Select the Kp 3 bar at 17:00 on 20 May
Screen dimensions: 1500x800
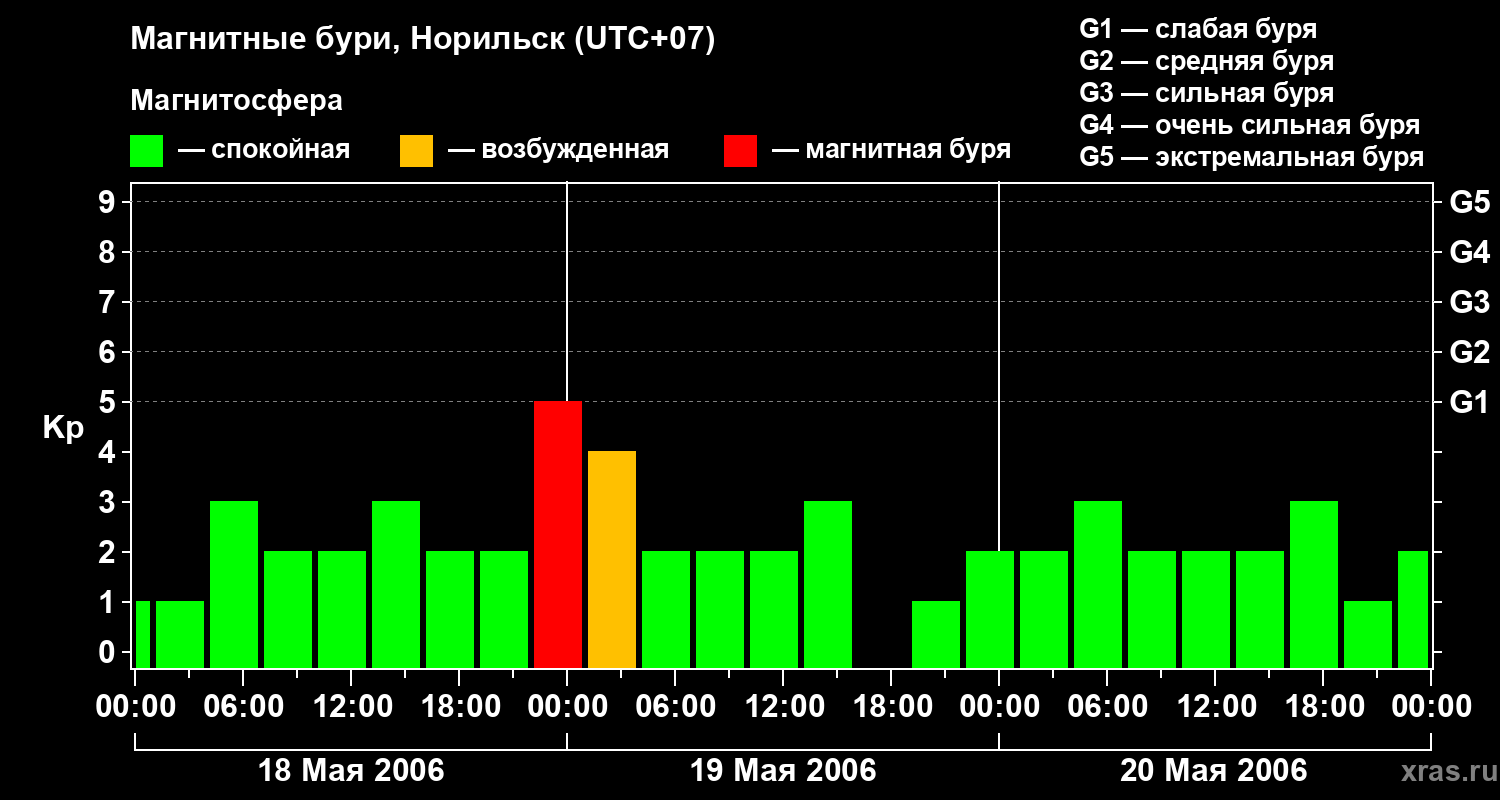pos(1314,584)
